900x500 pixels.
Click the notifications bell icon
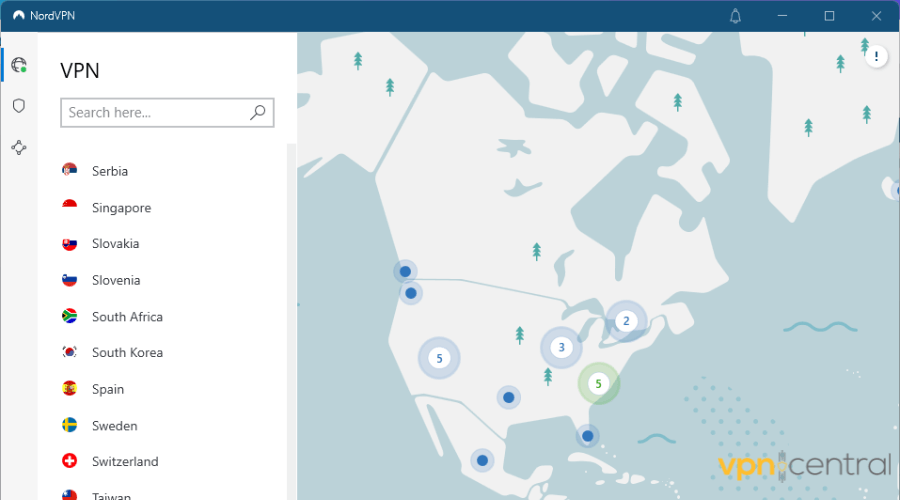(x=735, y=16)
